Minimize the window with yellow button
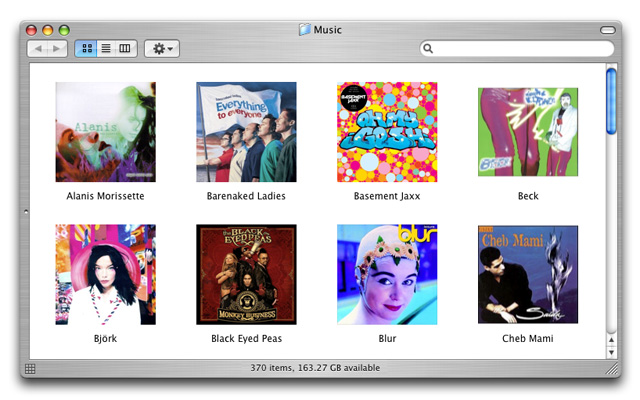 [48, 30]
